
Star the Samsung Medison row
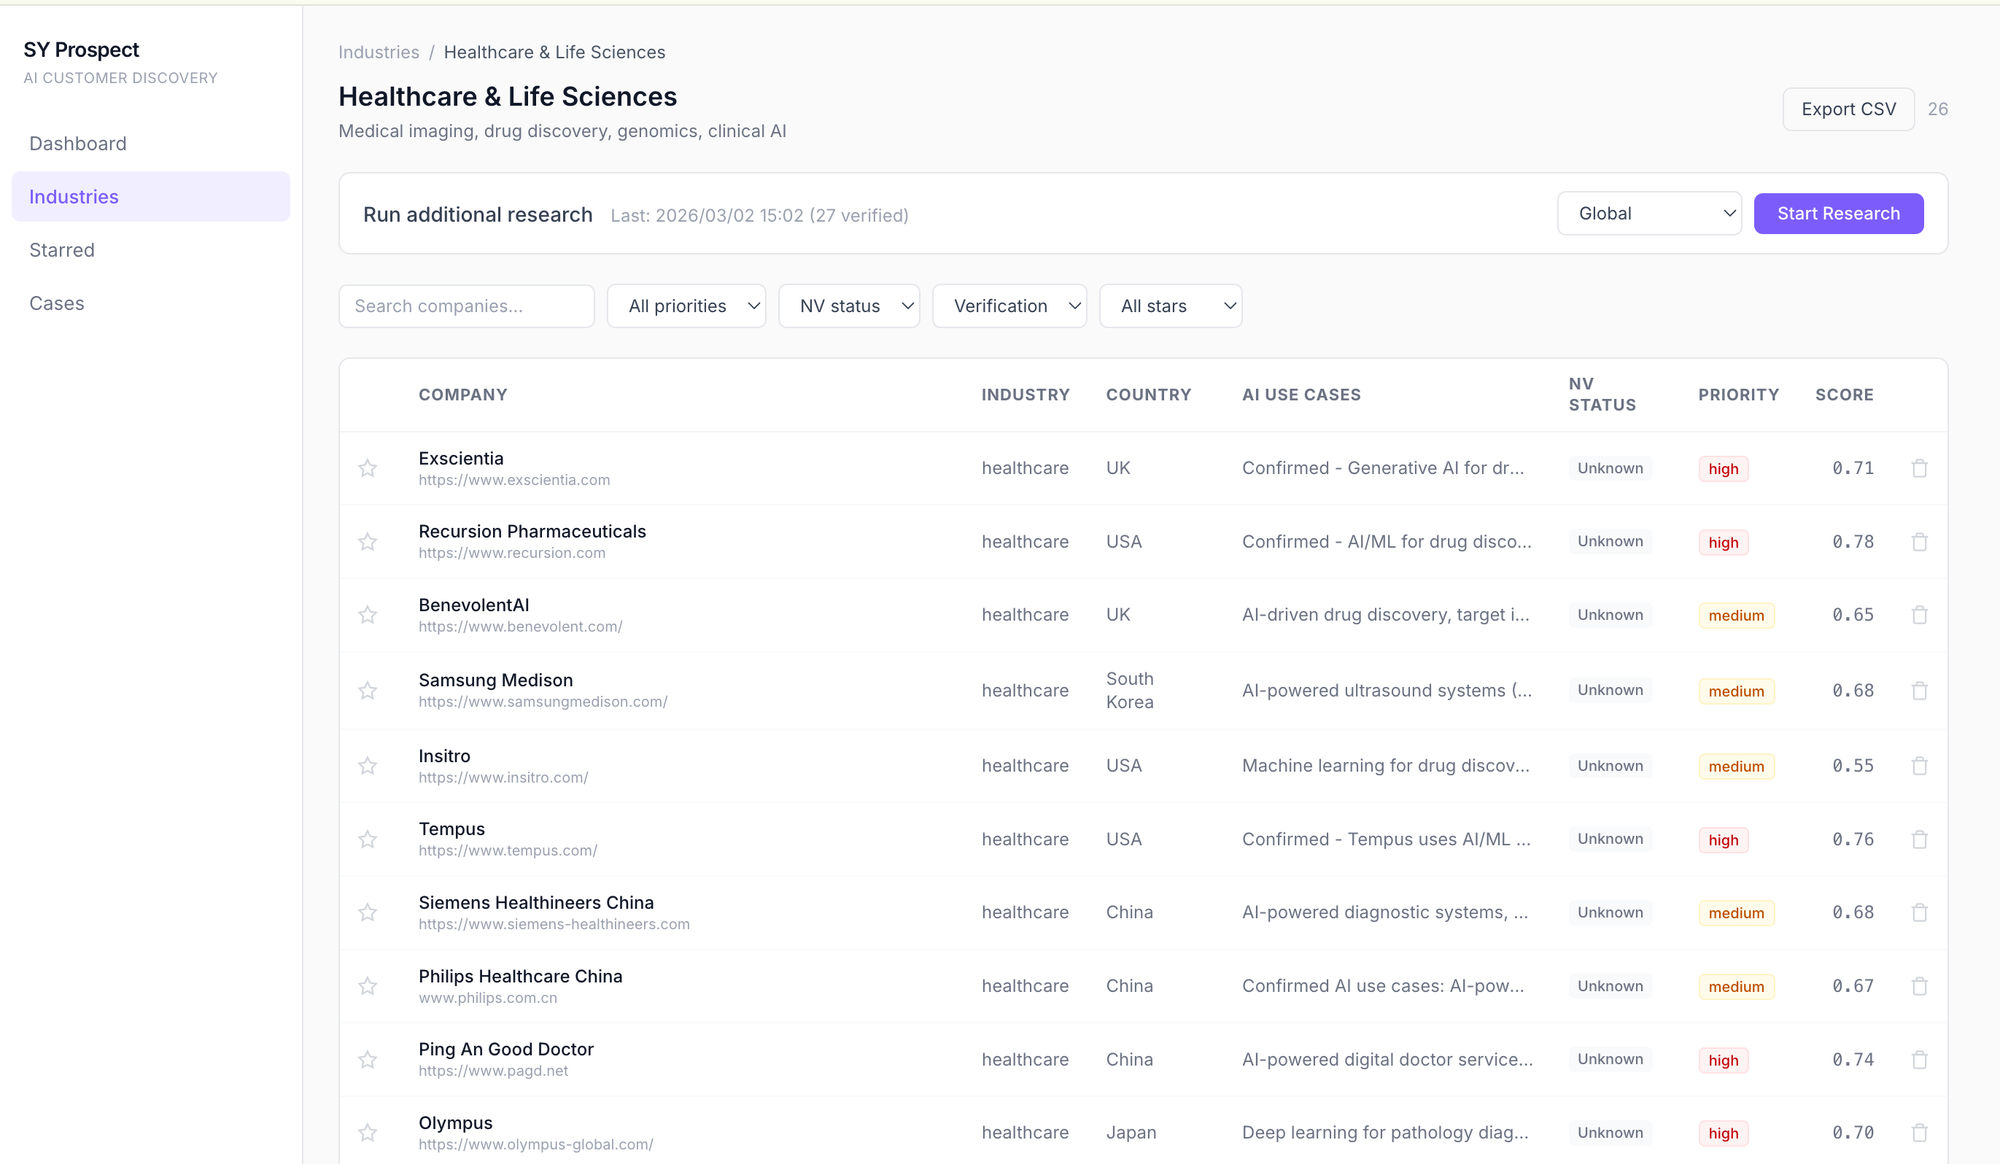click(368, 691)
